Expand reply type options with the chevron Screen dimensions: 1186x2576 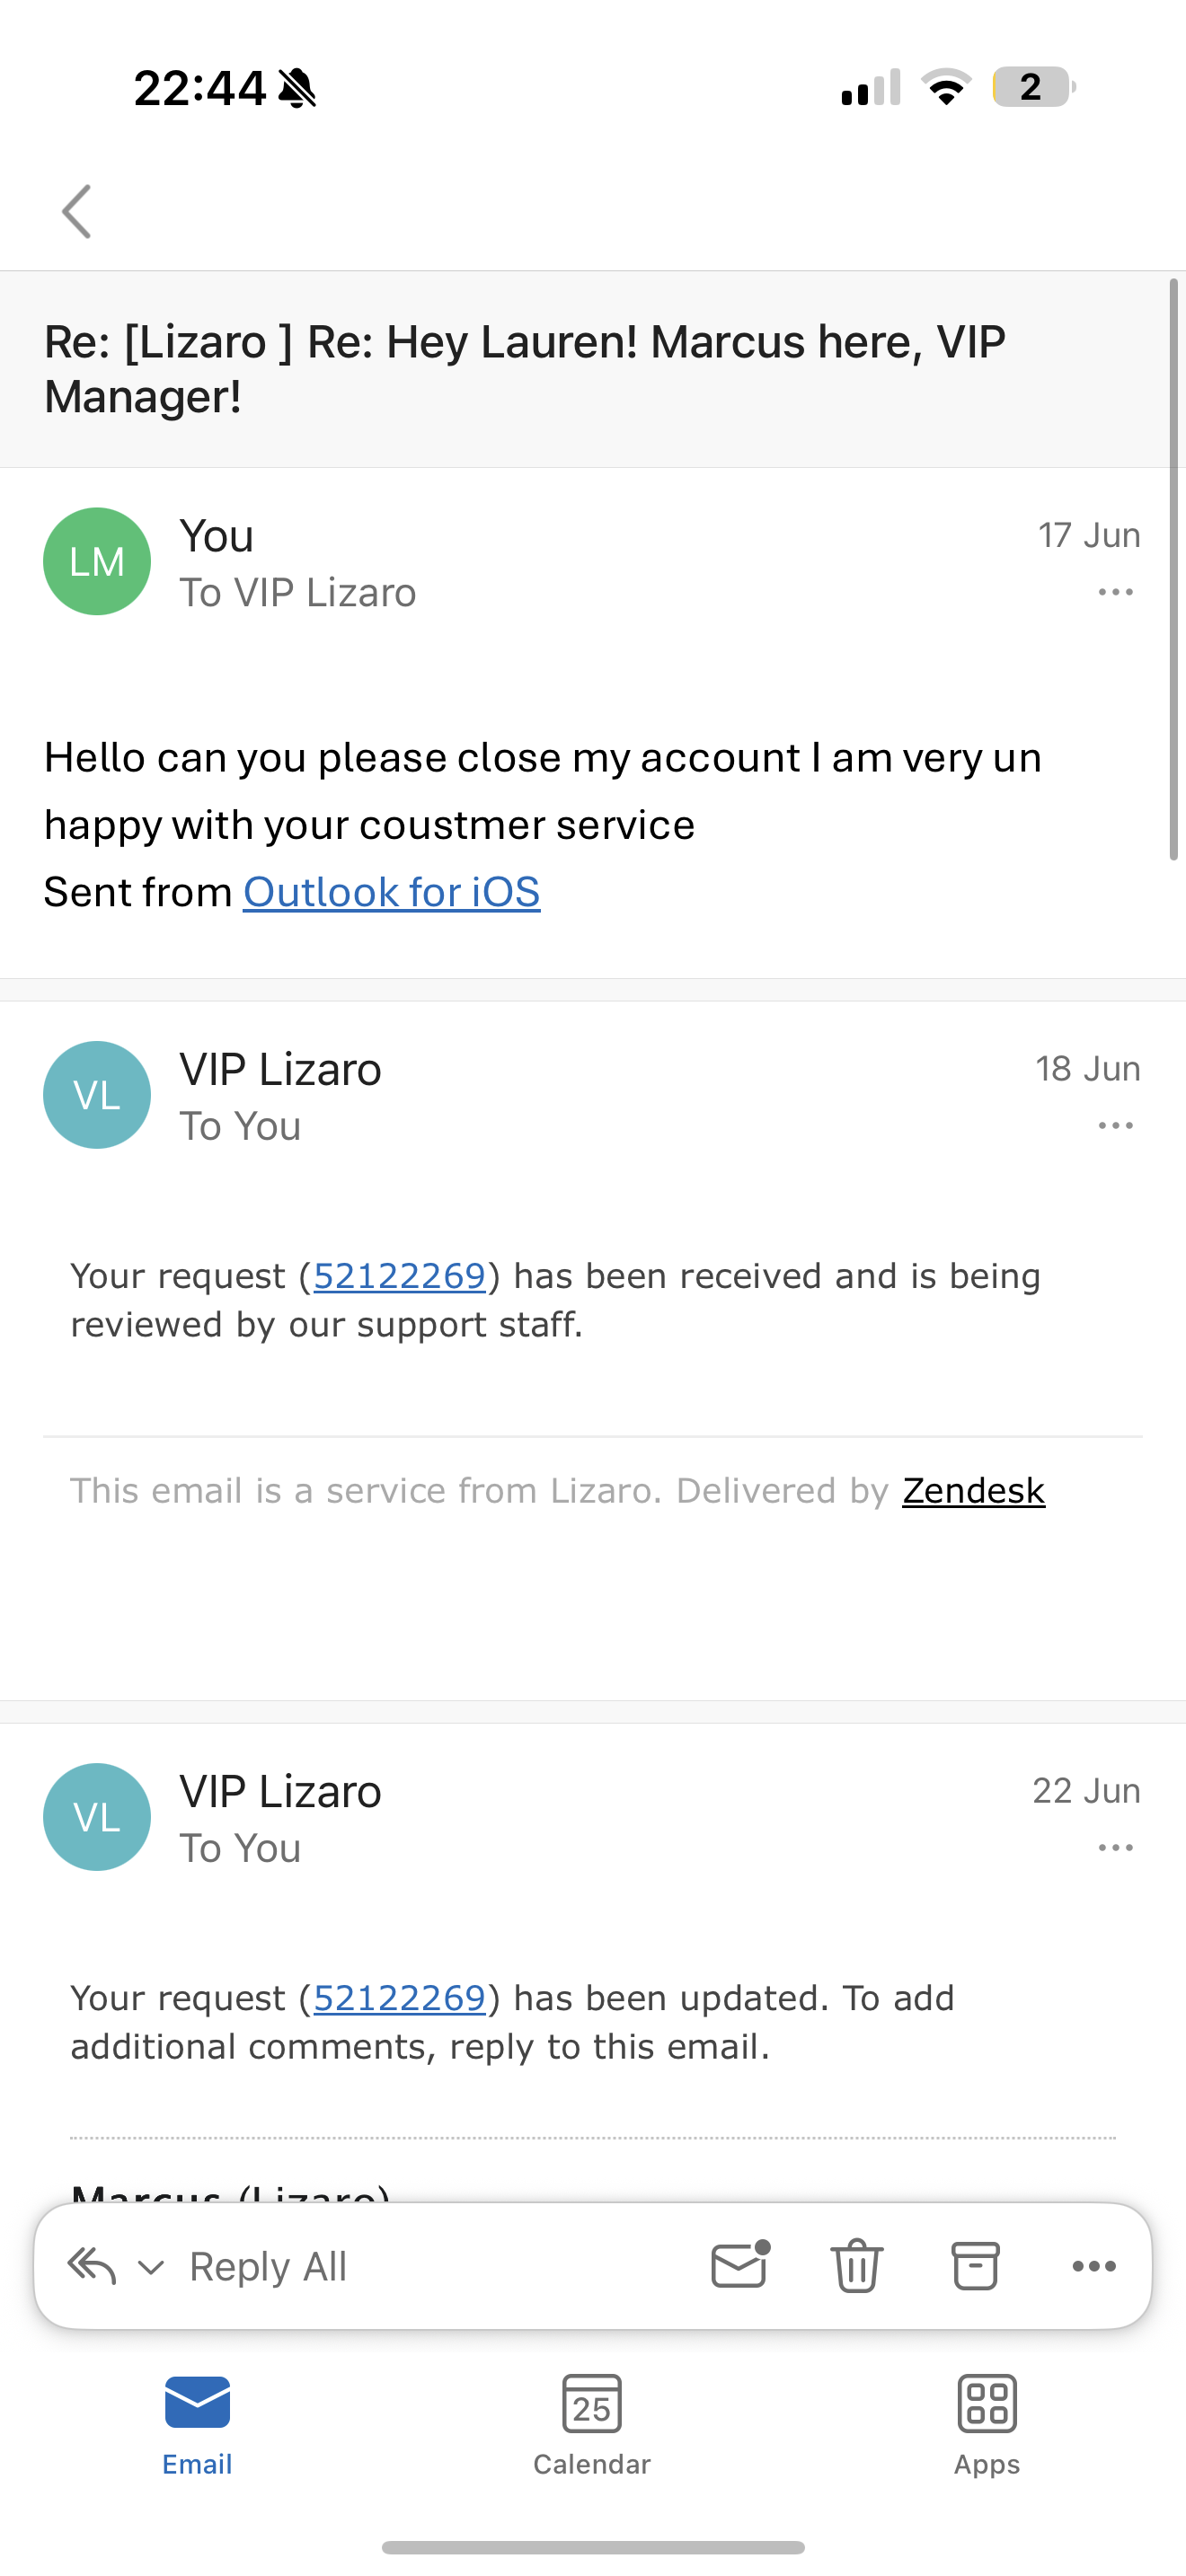click(x=151, y=2267)
